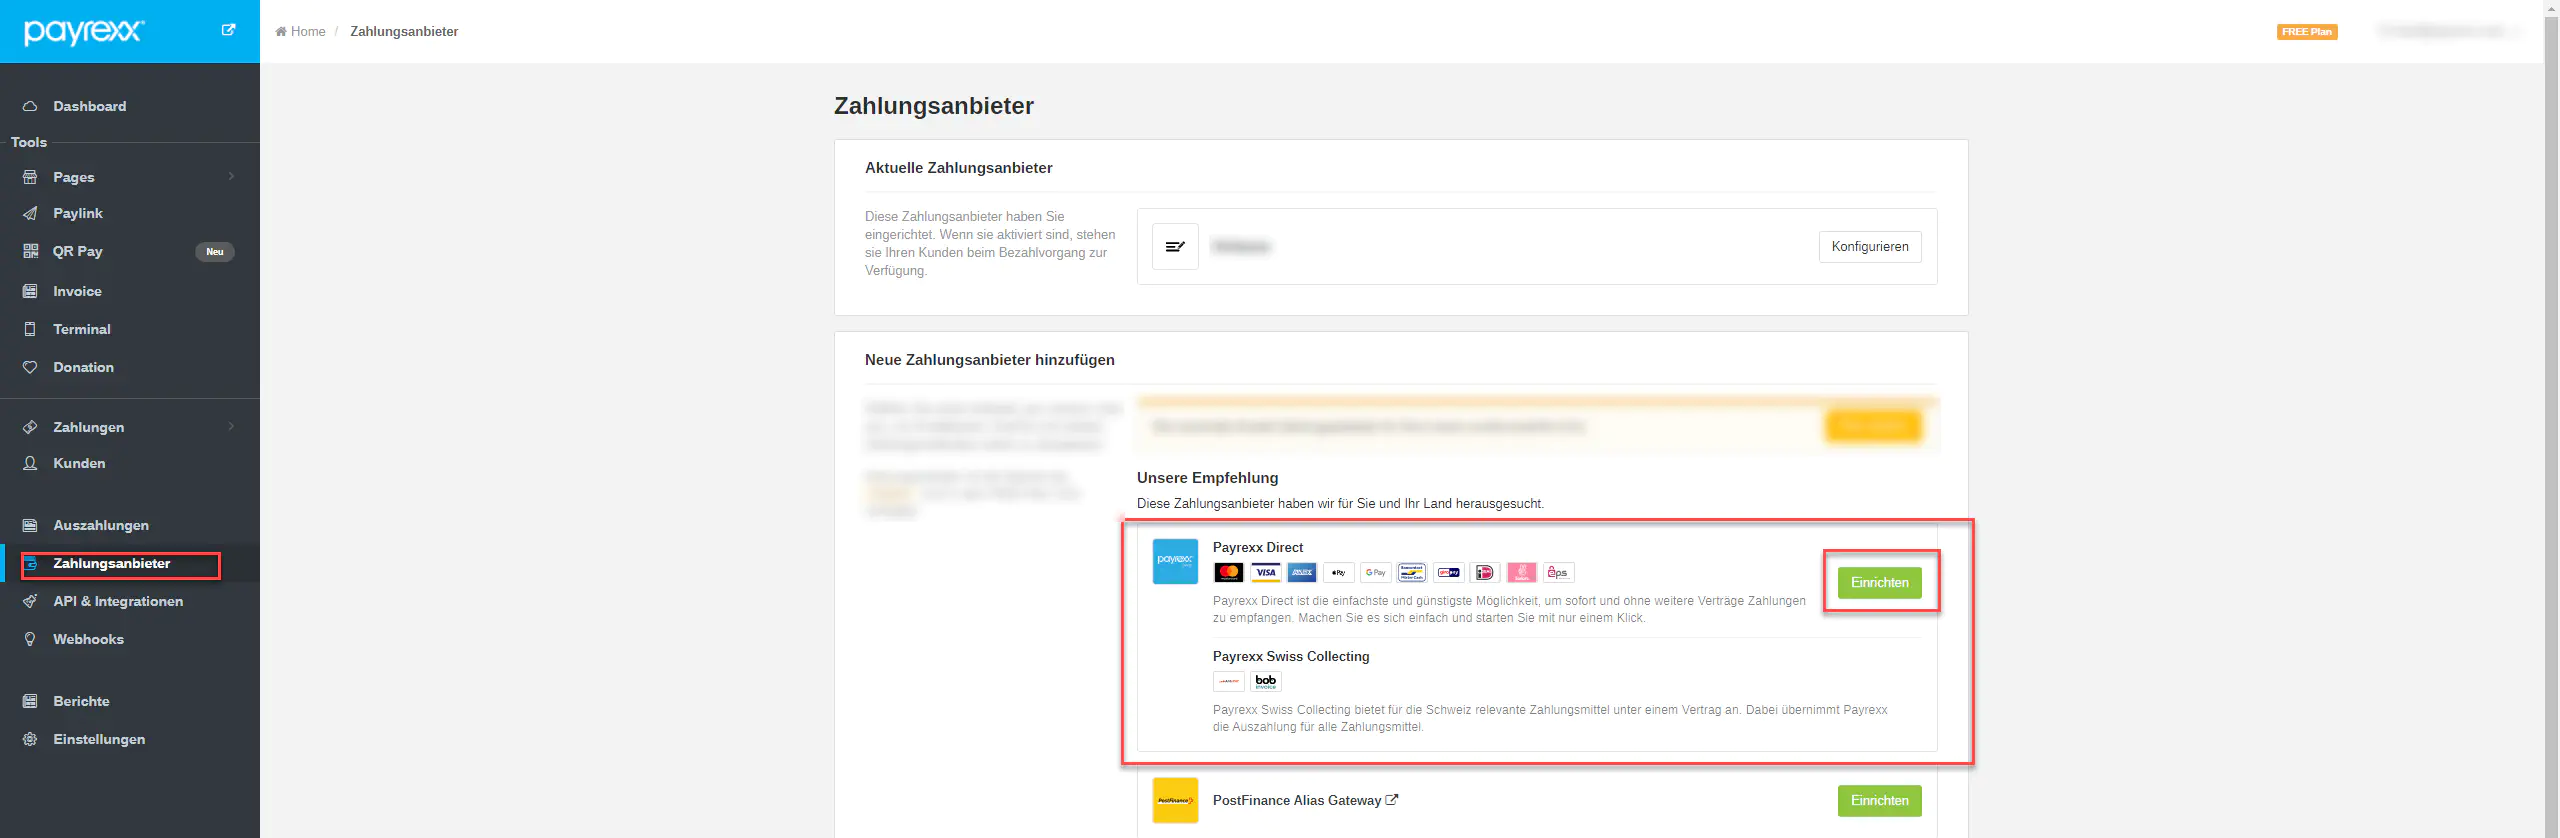The height and width of the screenshot is (838, 2560).
Task: Open Invoice in the sidebar
Action: point(77,291)
